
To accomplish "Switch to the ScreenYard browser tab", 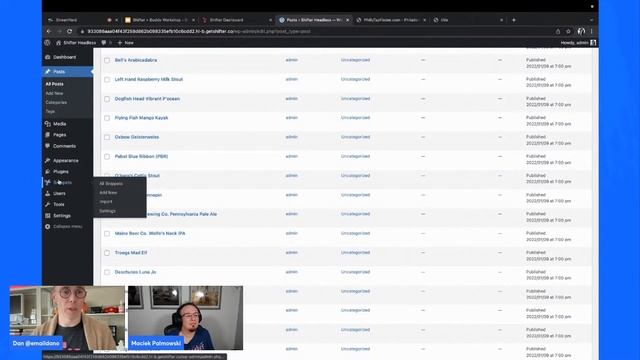I will click(82, 20).
